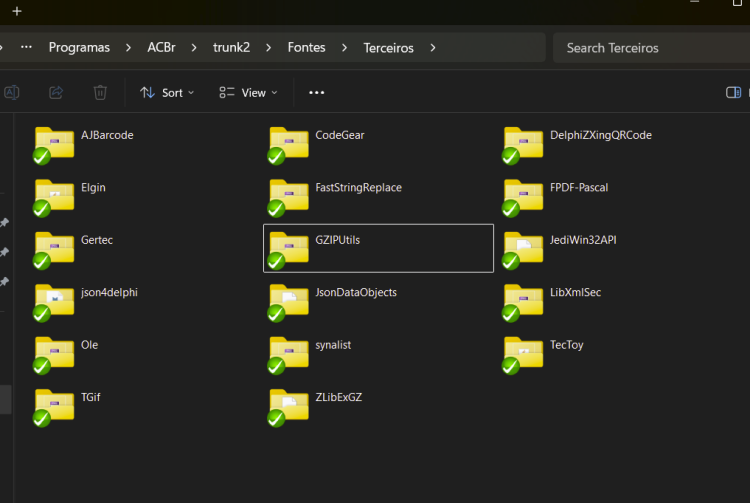
Task: Click the synalist folder name
Action: tap(333, 345)
